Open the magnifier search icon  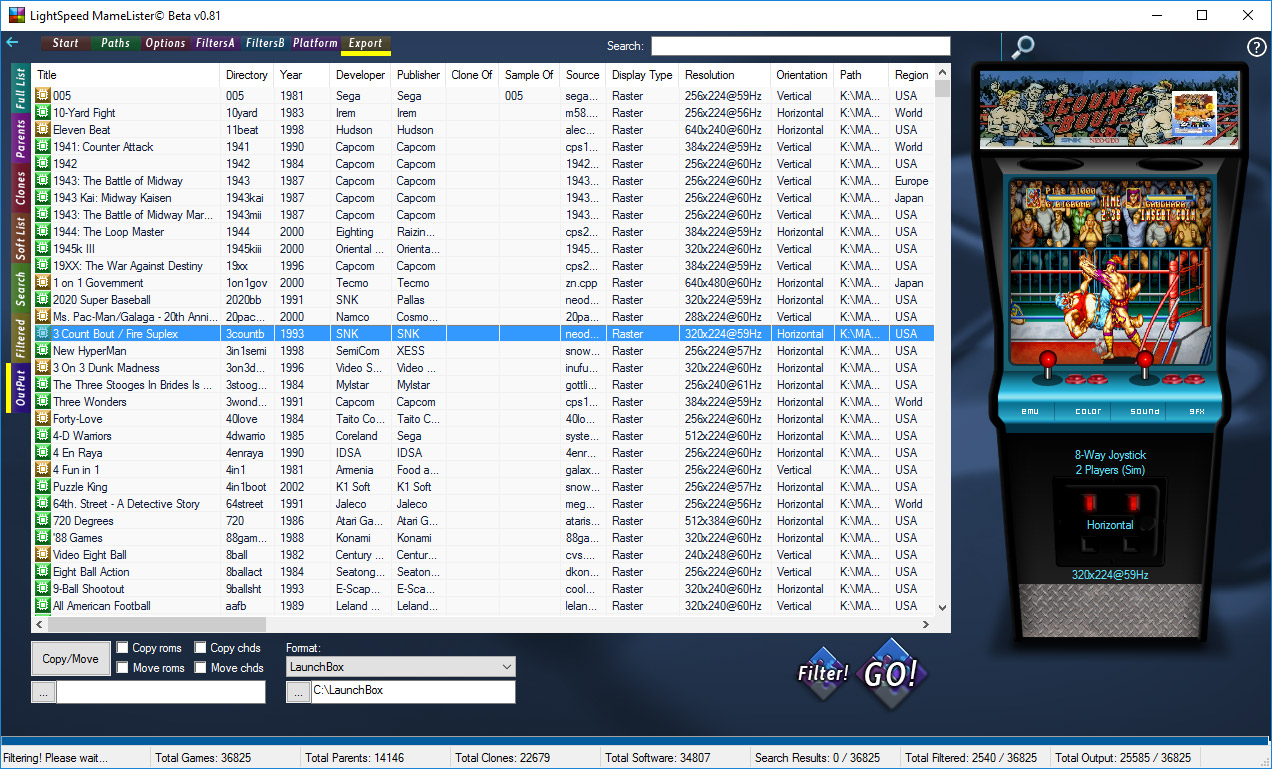(1023, 46)
